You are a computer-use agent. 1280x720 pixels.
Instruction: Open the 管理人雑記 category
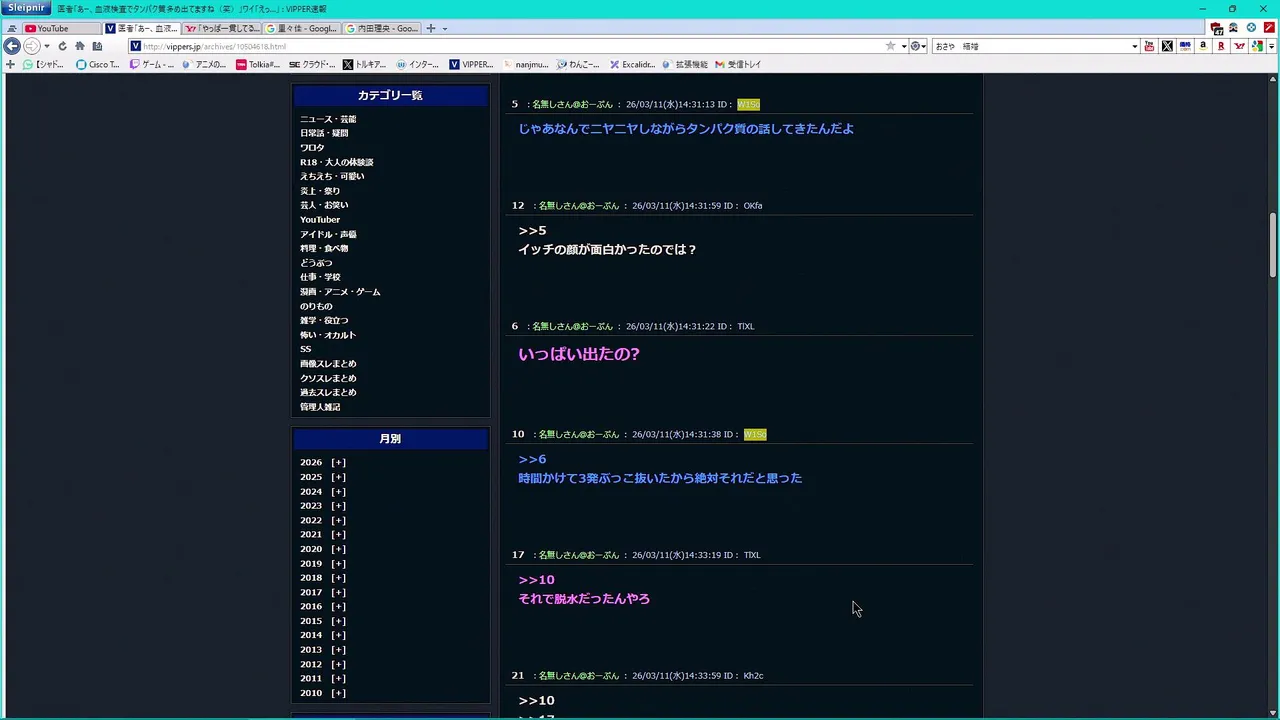coord(320,407)
